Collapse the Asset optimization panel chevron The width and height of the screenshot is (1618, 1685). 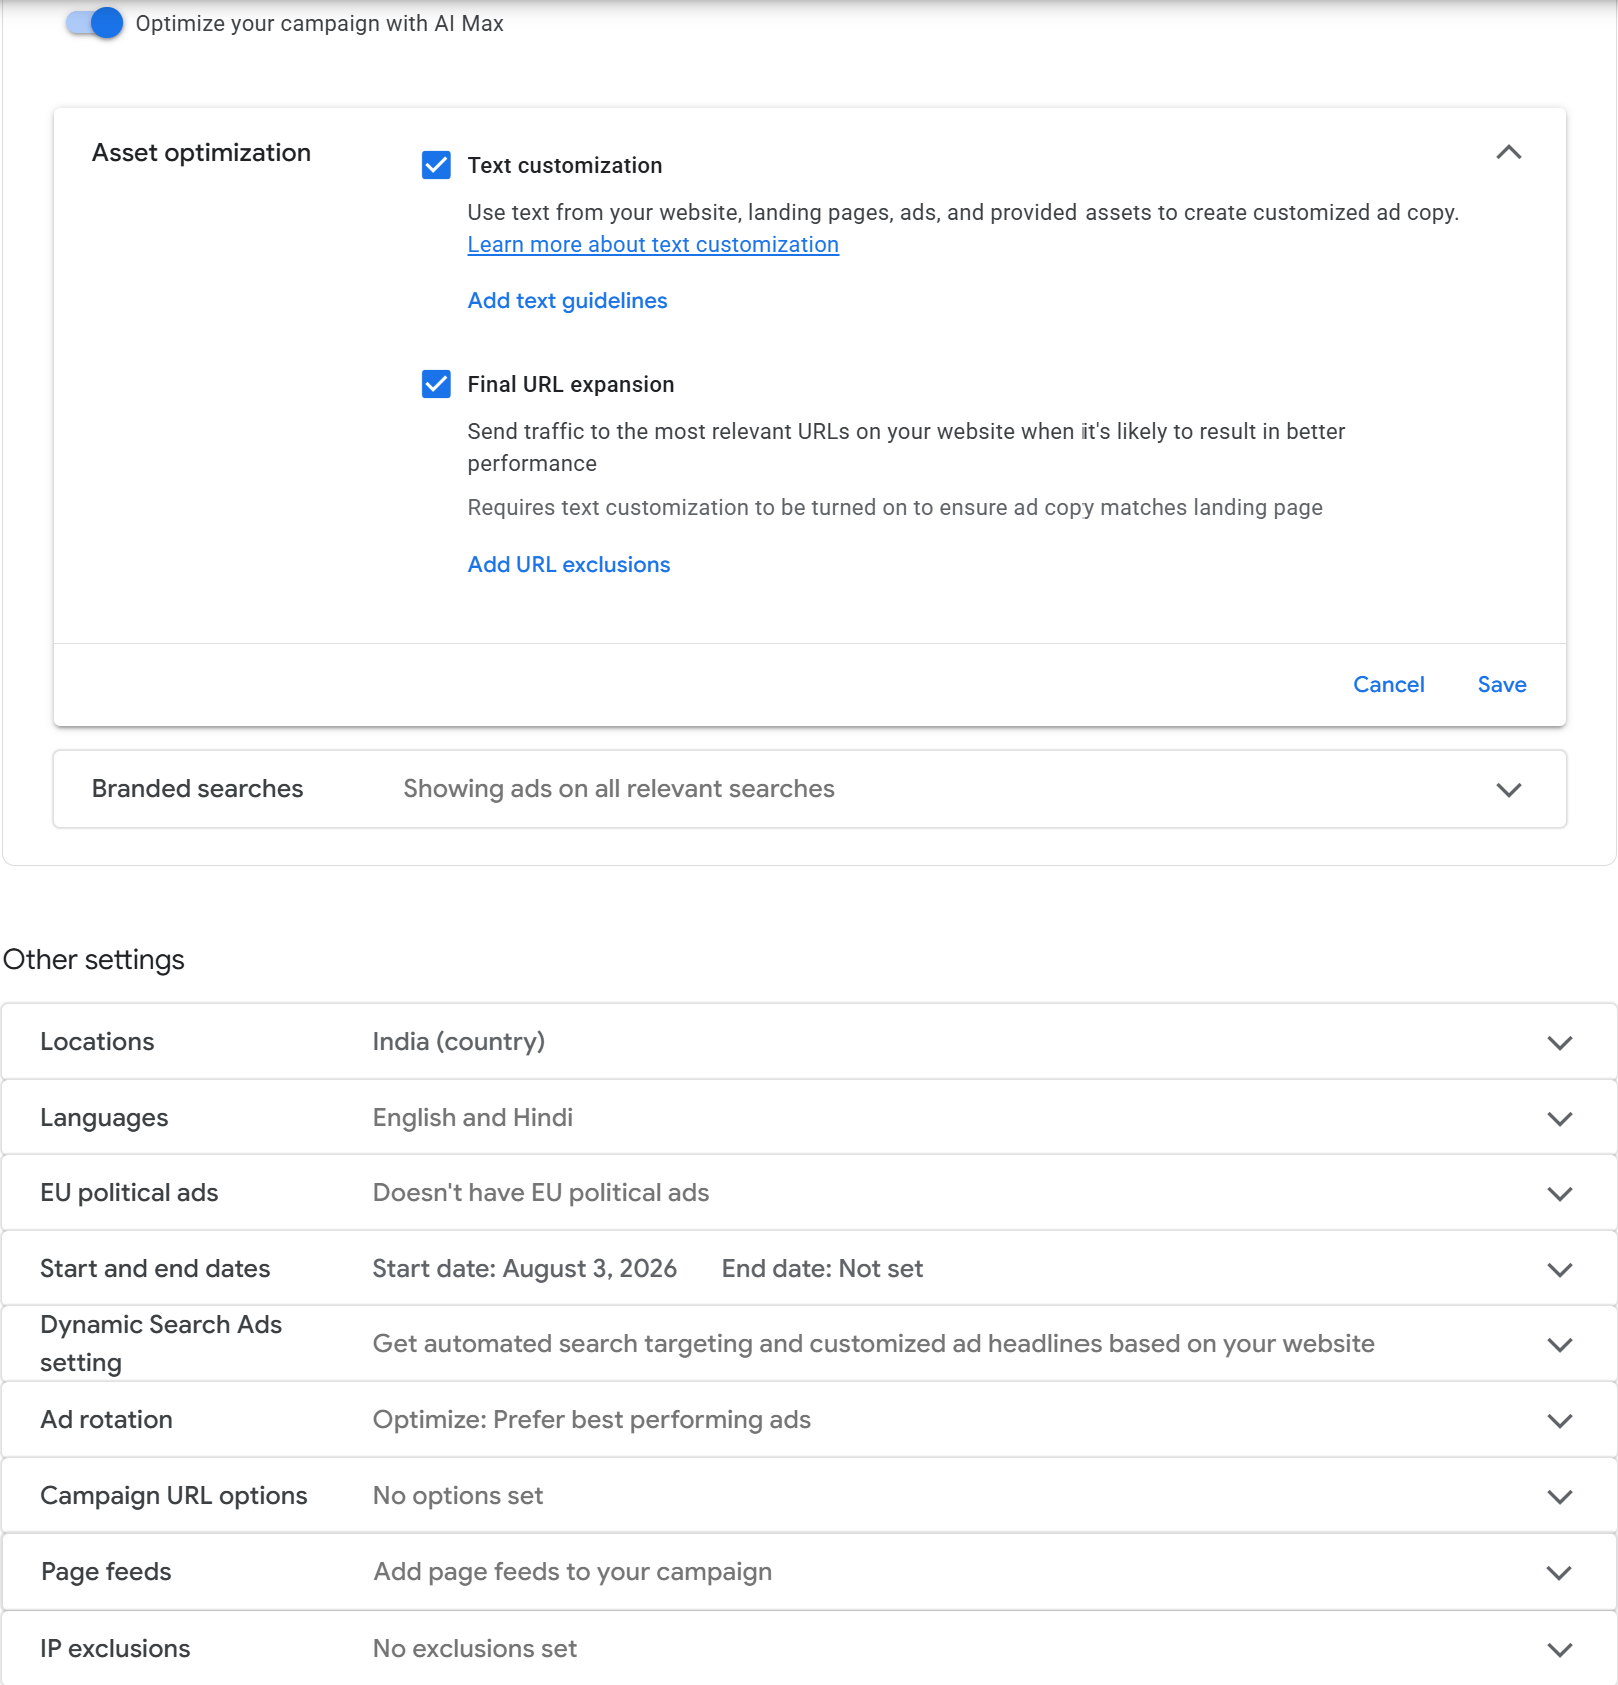coord(1509,152)
